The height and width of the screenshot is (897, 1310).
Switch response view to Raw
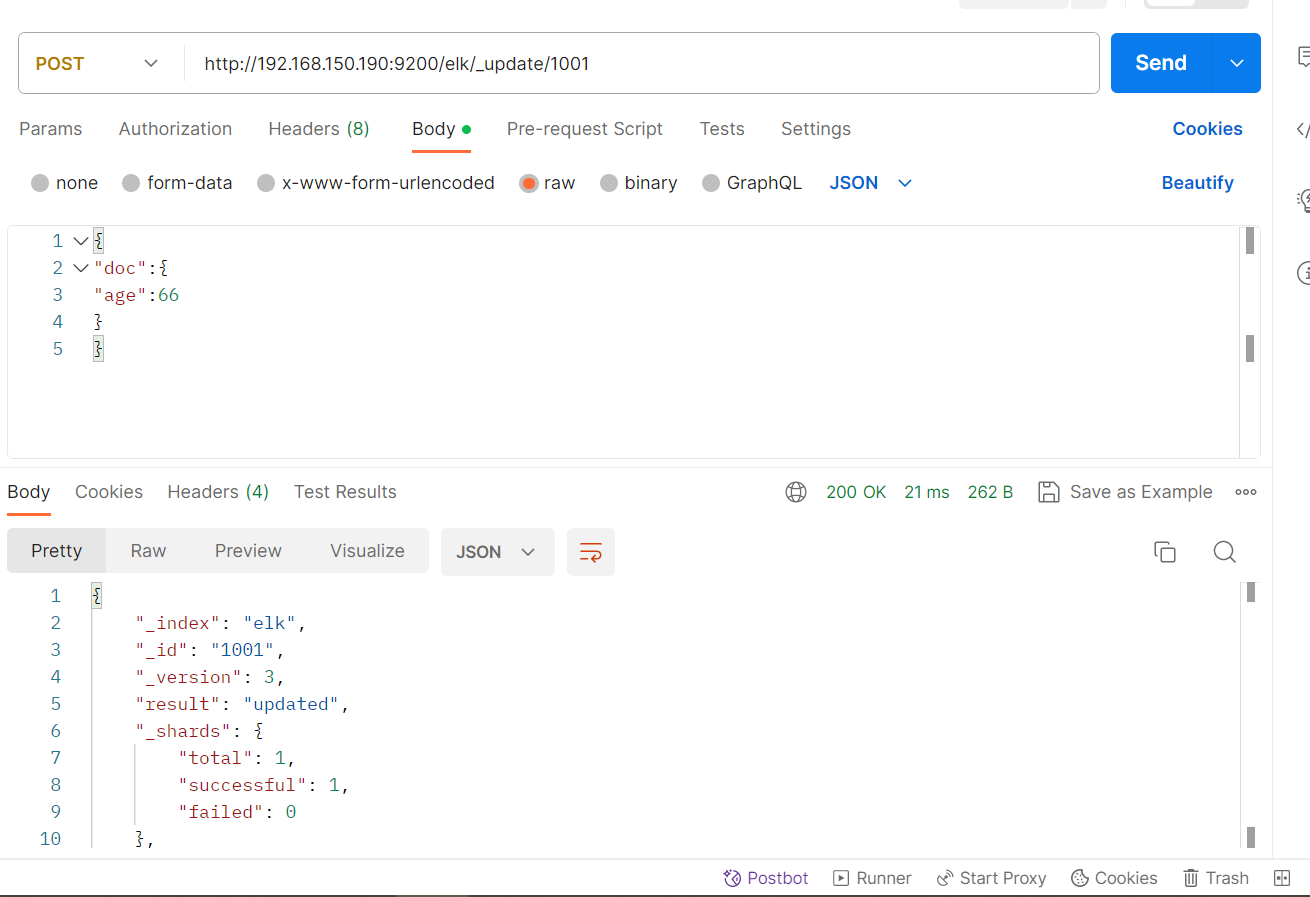[x=148, y=551]
